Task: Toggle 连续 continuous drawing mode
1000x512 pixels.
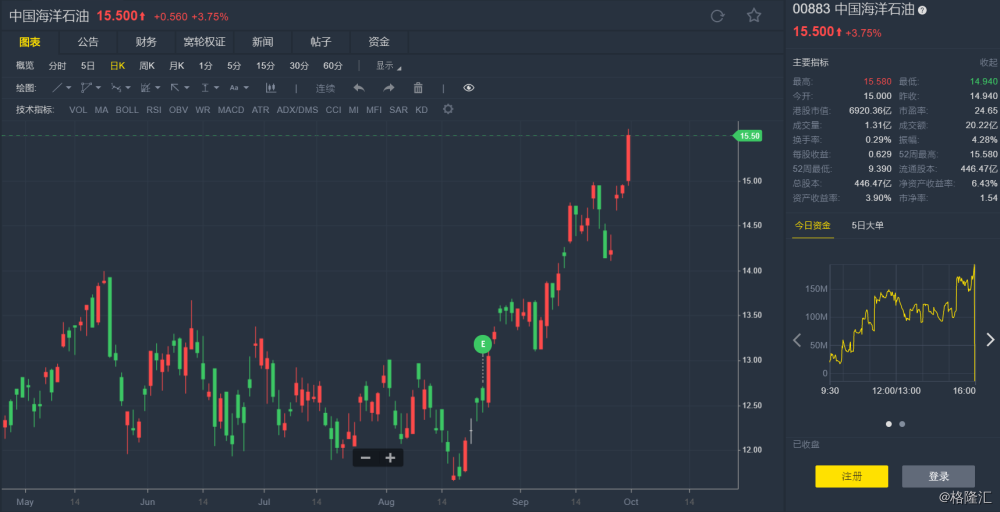Action: pos(325,88)
